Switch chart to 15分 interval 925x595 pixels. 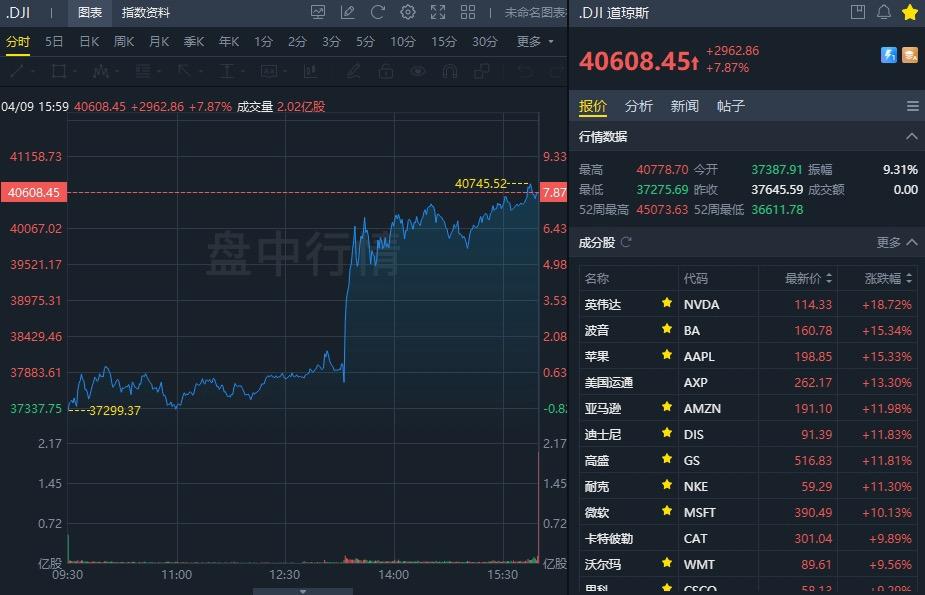coord(444,41)
